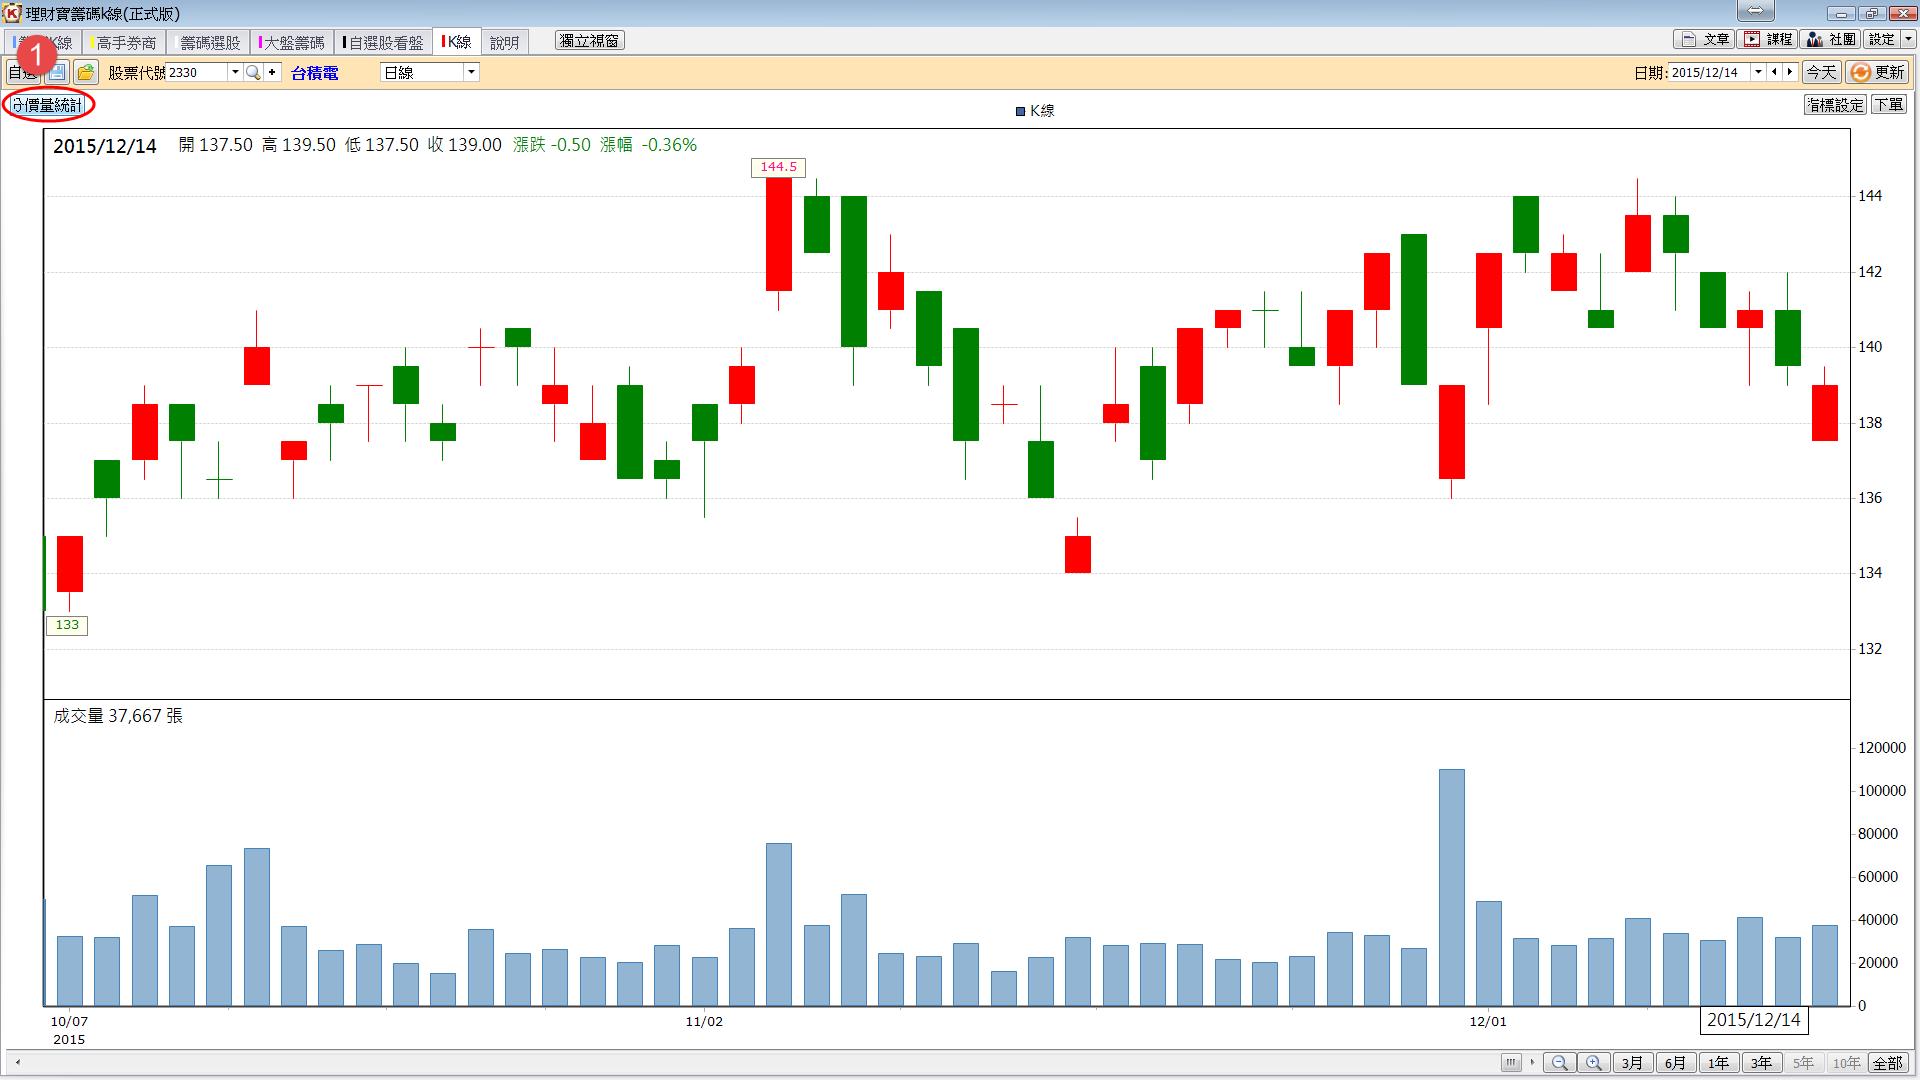Click the magnifier stock search icon
This screenshot has width=1920, height=1080.
pos(253,72)
